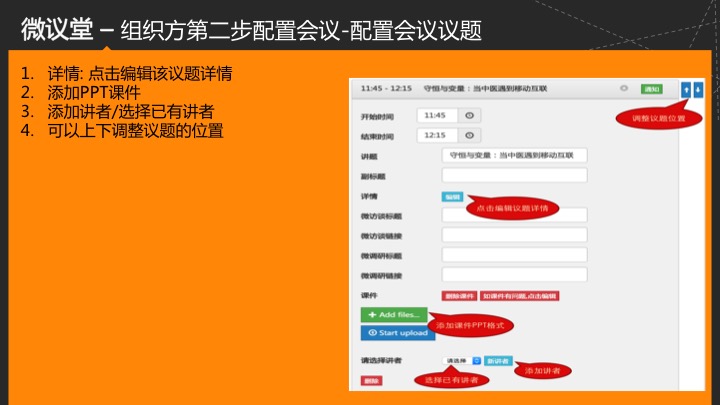Screen dimensions: 720x405
Task: Click the 结束时间 field showing 12:15
Action: 440,135
